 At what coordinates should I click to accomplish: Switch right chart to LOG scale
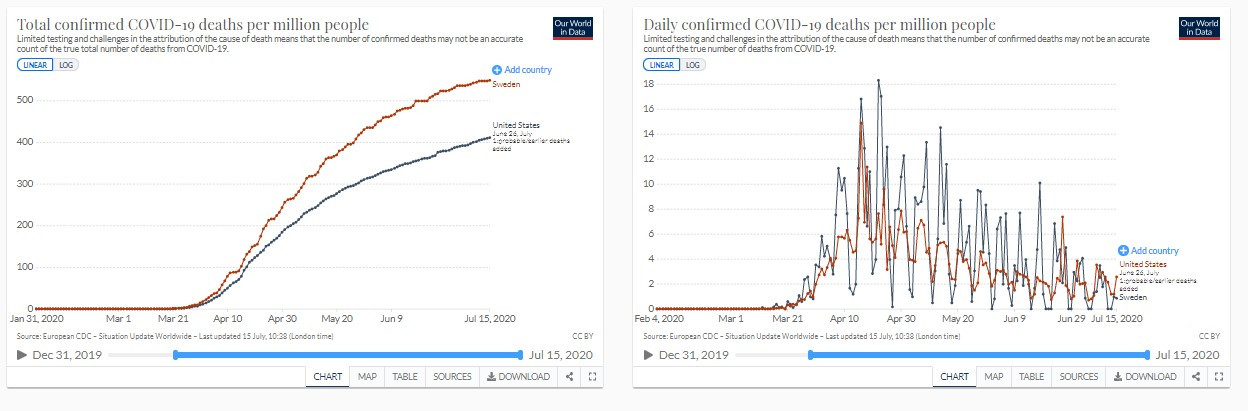[694, 65]
